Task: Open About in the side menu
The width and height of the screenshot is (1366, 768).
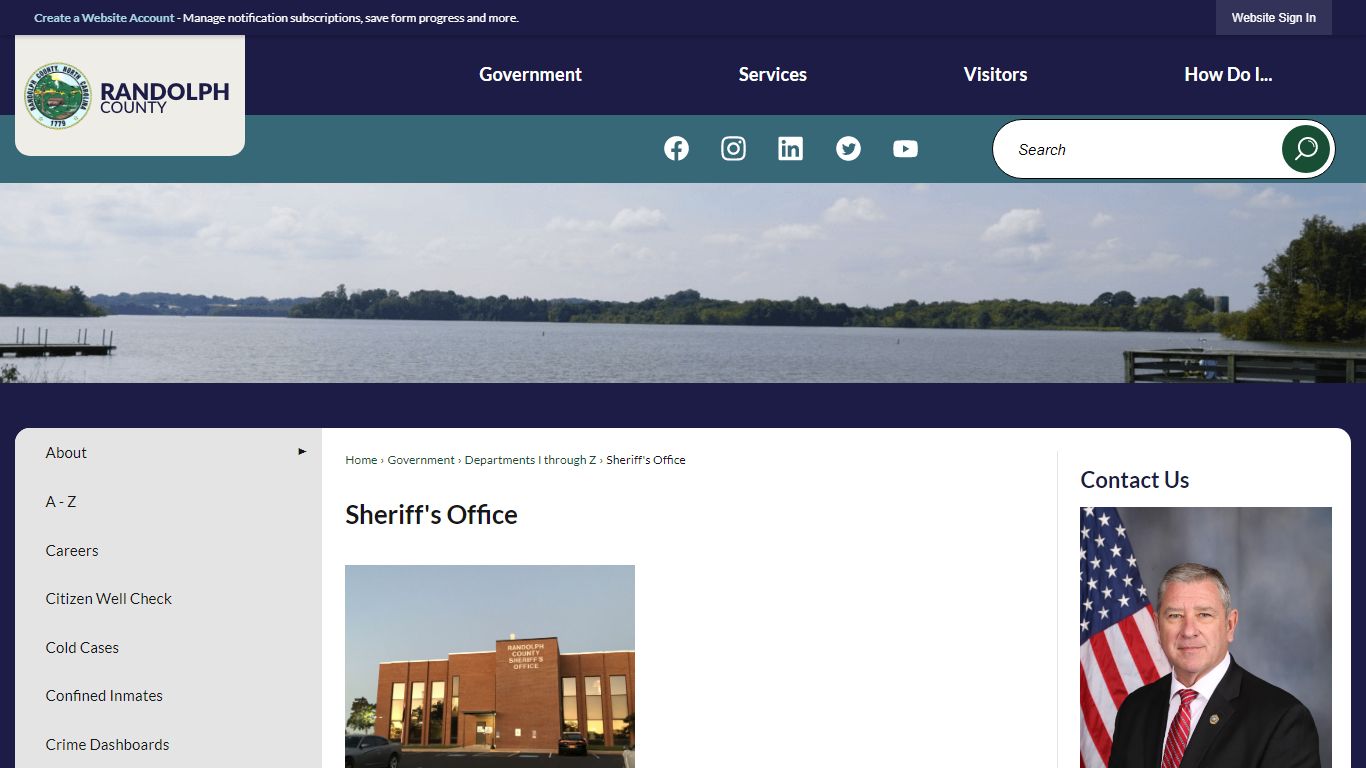Action: [x=66, y=453]
